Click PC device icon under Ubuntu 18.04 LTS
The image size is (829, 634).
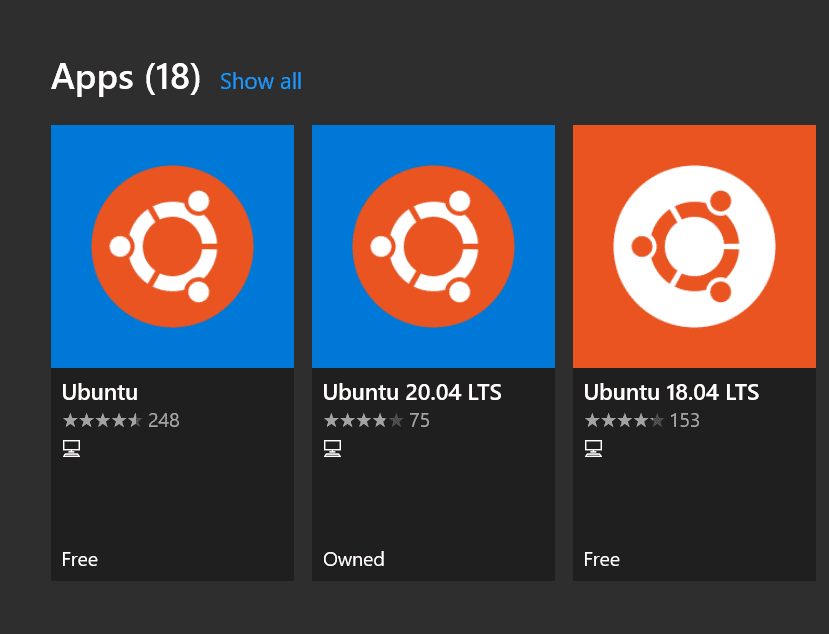tap(593, 448)
